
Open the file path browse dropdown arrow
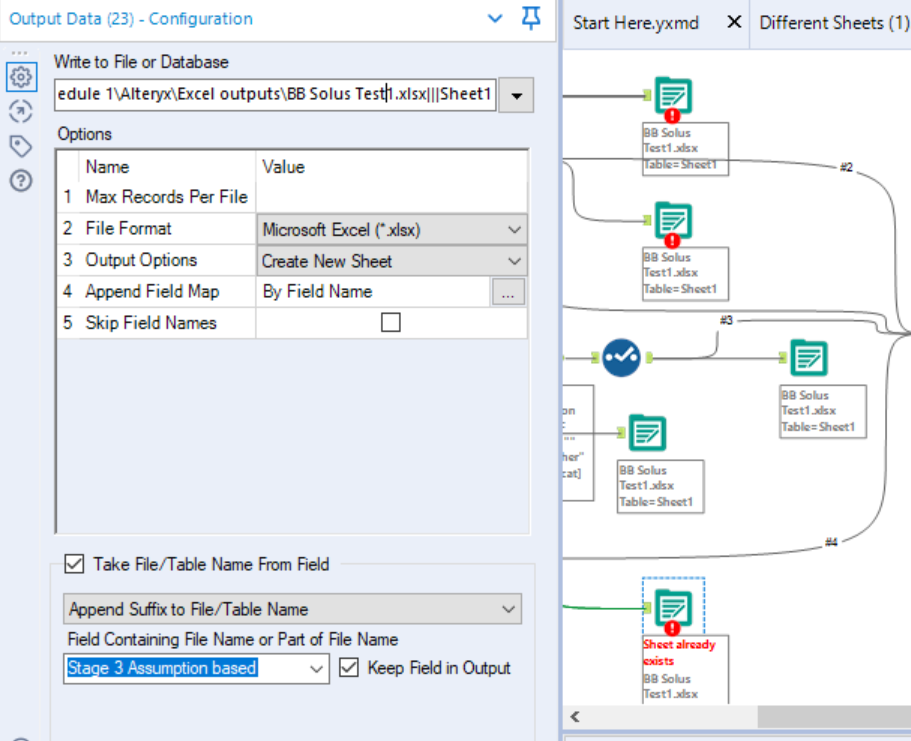tap(517, 96)
